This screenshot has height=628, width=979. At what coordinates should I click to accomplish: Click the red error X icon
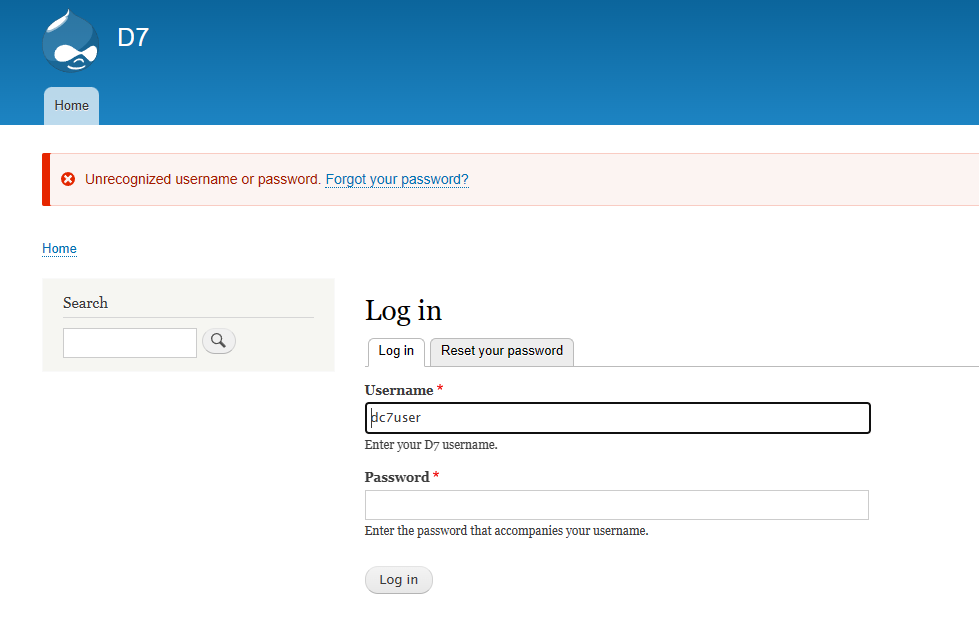[68, 179]
